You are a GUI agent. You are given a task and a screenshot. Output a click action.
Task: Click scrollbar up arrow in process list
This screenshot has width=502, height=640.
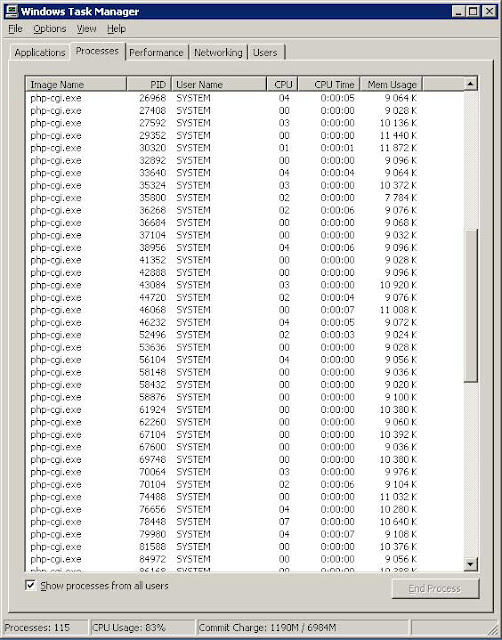471,84
